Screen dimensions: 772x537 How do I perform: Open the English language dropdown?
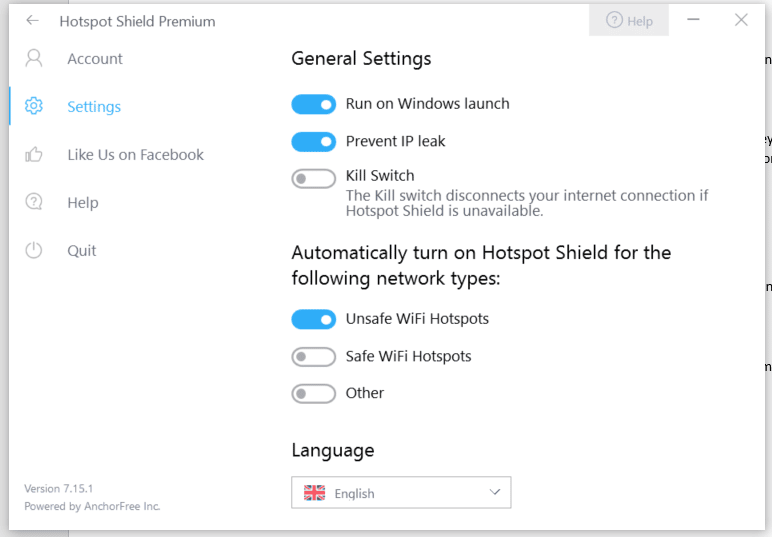[x=401, y=492]
